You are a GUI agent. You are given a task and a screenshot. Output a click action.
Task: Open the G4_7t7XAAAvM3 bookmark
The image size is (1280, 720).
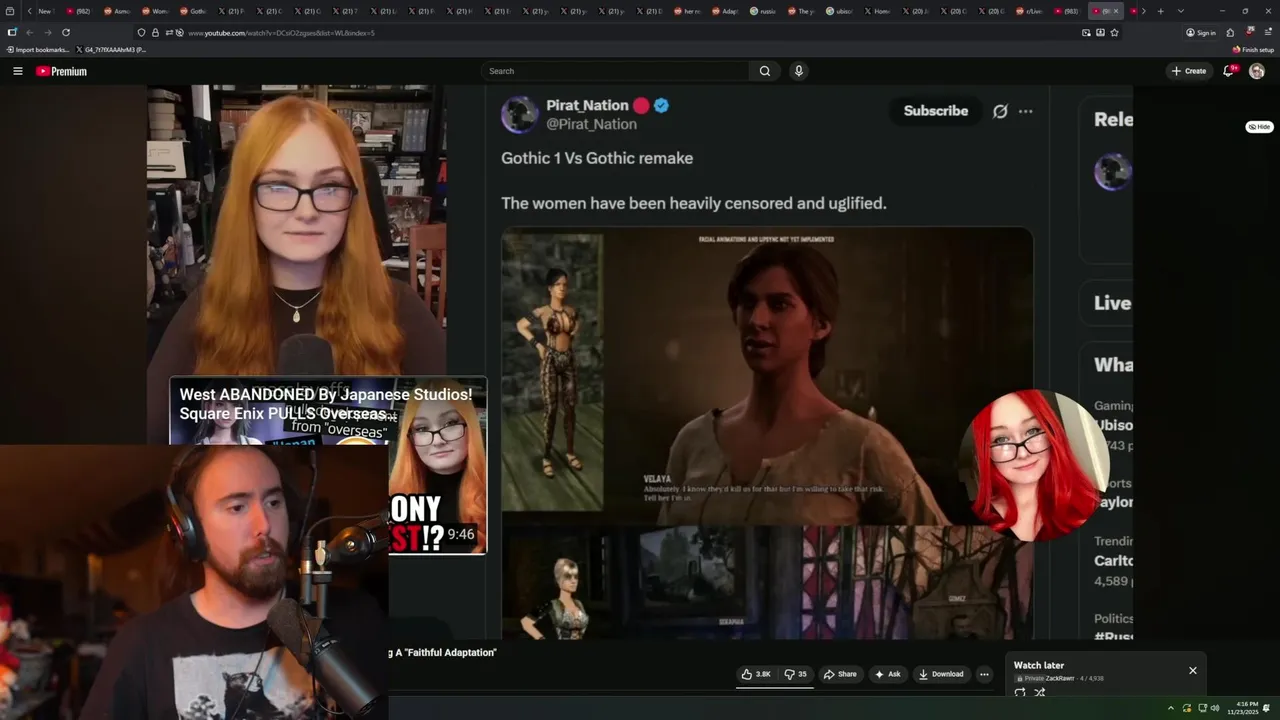coord(111,49)
